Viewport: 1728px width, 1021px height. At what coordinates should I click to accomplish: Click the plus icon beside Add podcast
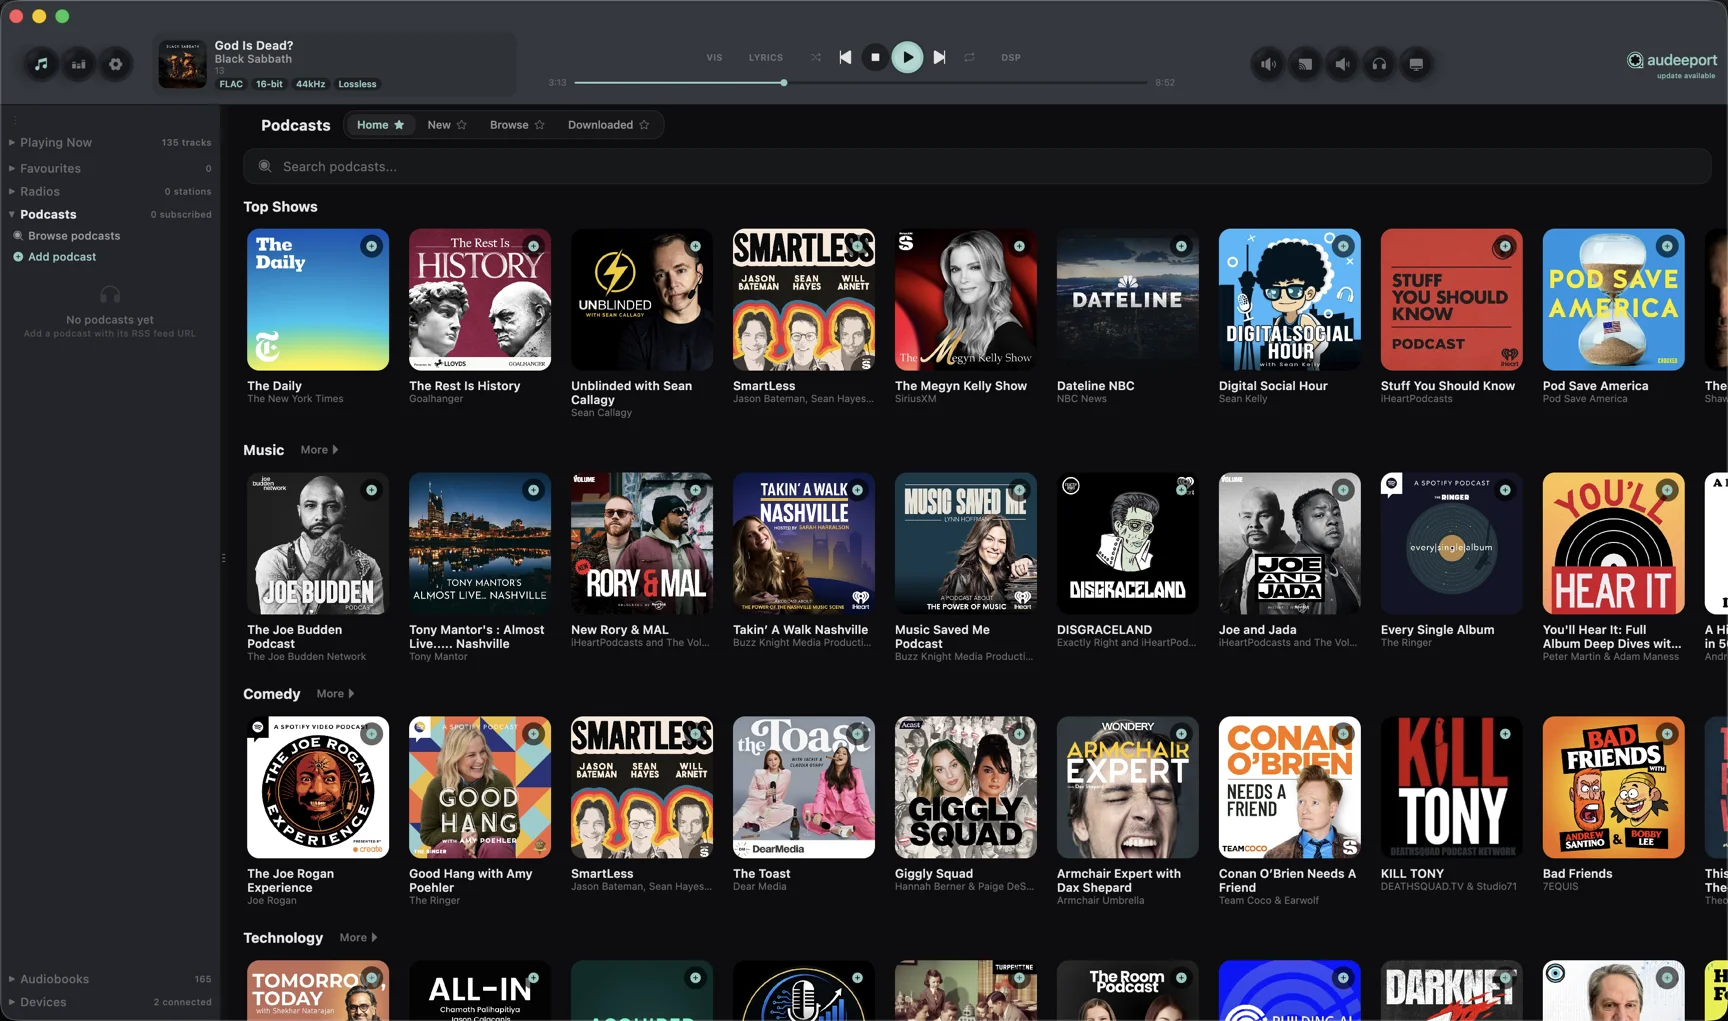[18, 257]
